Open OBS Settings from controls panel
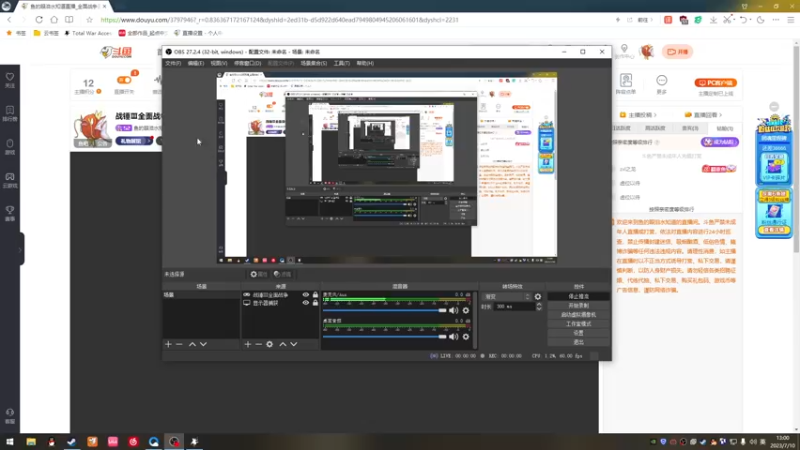 (578, 333)
